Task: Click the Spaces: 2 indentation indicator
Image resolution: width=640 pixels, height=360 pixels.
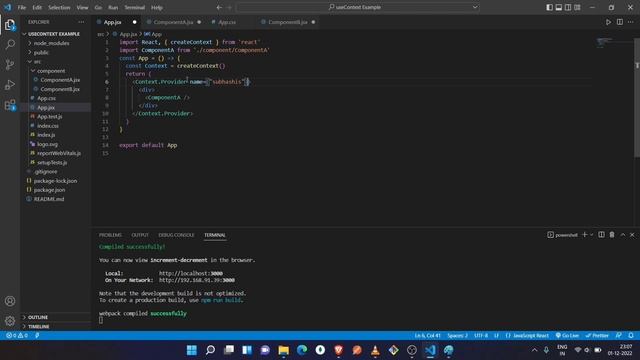Action: (457, 336)
